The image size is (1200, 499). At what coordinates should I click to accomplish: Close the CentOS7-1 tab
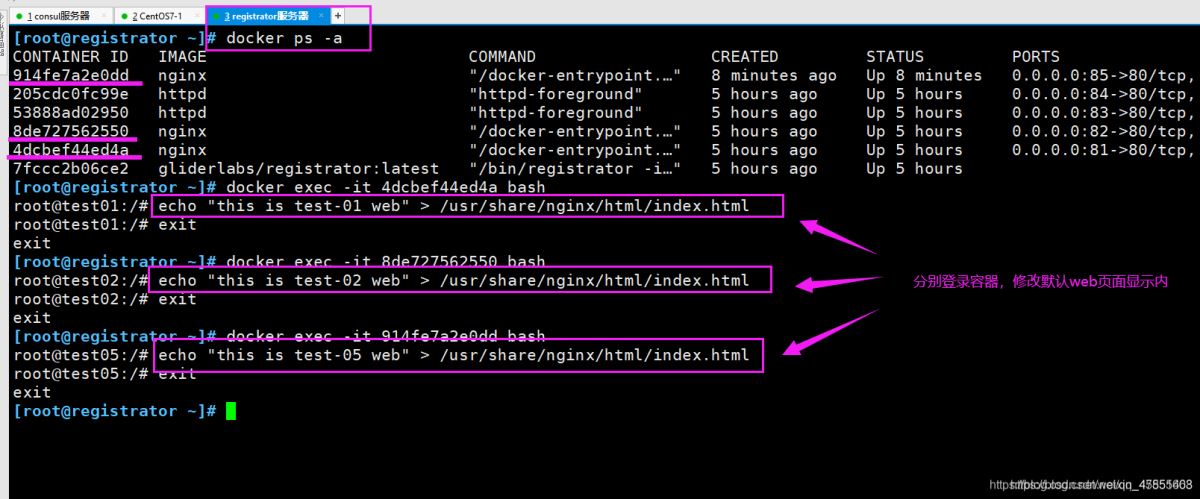coord(196,16)
